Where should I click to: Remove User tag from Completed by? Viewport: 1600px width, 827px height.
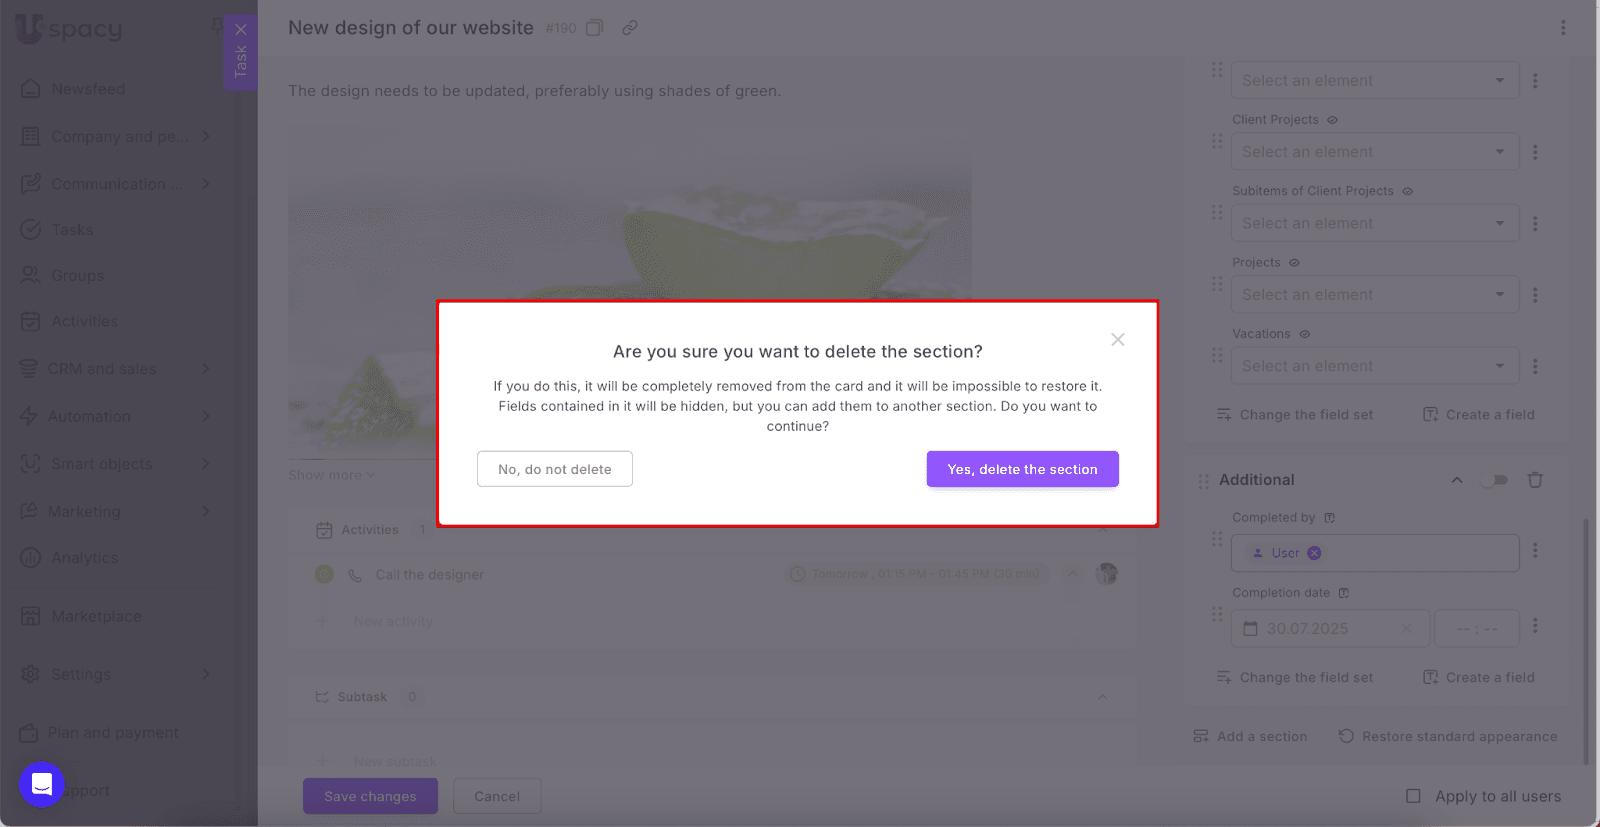pyautogui.click(x=1314, y=553)
